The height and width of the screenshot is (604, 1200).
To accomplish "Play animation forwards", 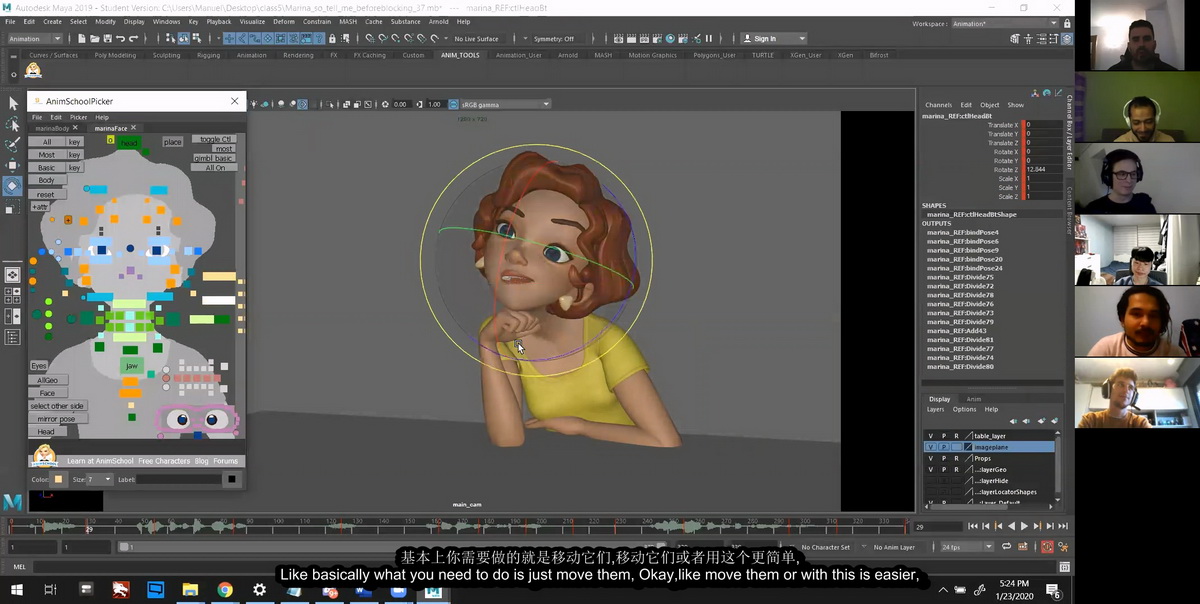I will pos(1024,526).
